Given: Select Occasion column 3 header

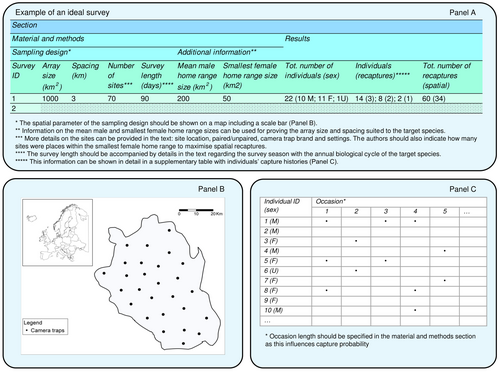Looking at the screenshot, I should (x=386, y=211).
